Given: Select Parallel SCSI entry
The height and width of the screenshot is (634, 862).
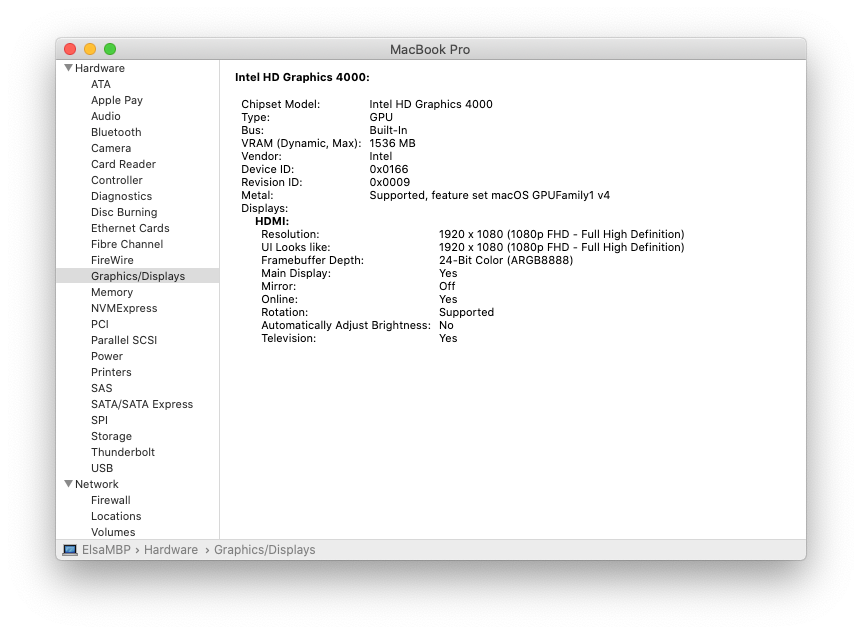Looking at the screenshot, I should [x=124, y=340].
